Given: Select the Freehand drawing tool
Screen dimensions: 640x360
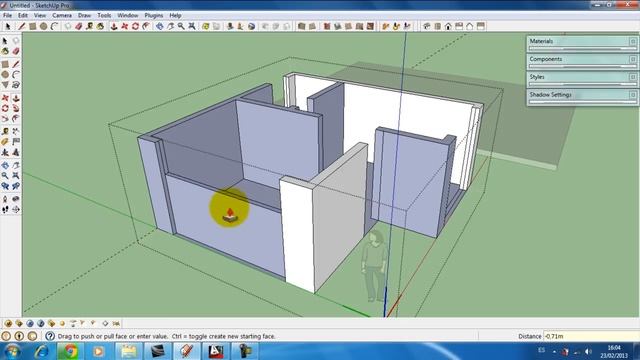Looking at the screenshot, I should (16, 85).
